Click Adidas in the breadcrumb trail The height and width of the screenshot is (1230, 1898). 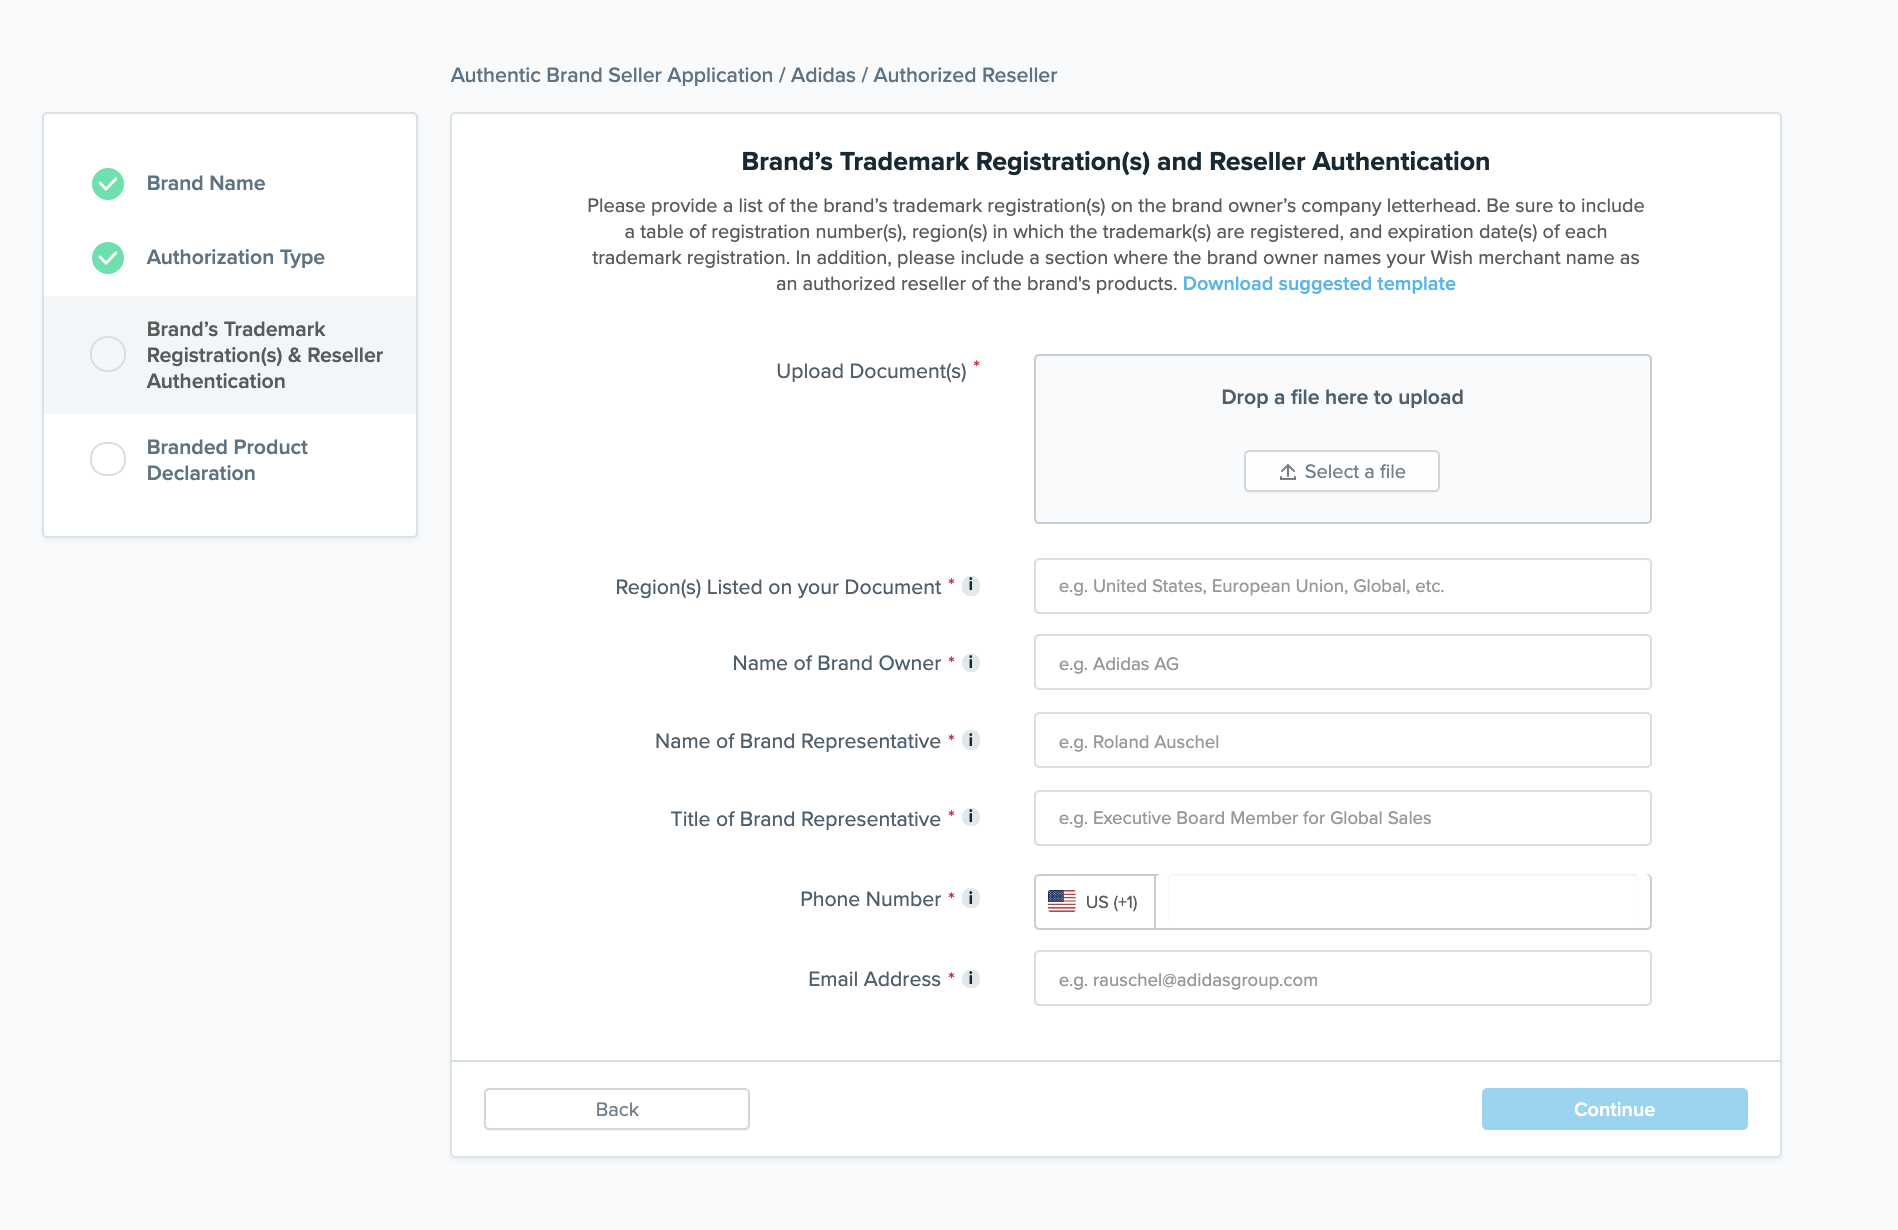point(822,75)
